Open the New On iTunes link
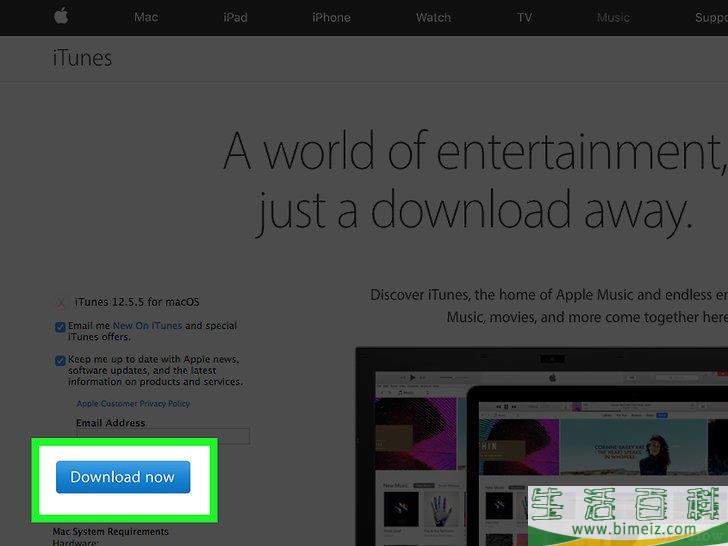Viewport: 728px width, 546px height. 148,326
